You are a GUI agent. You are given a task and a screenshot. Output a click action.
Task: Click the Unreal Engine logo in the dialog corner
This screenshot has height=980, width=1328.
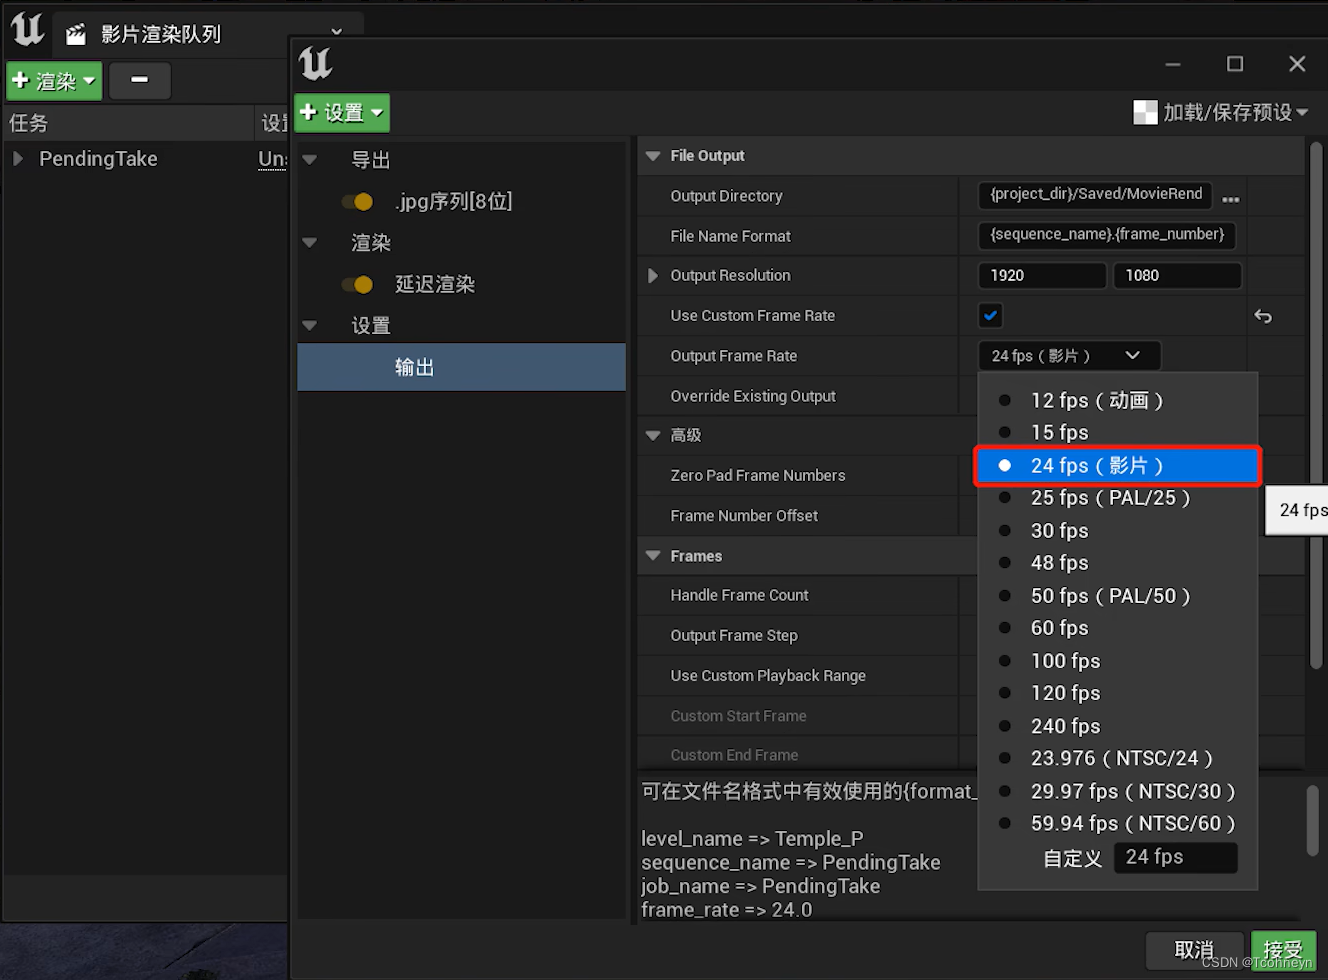pos(314,64)
